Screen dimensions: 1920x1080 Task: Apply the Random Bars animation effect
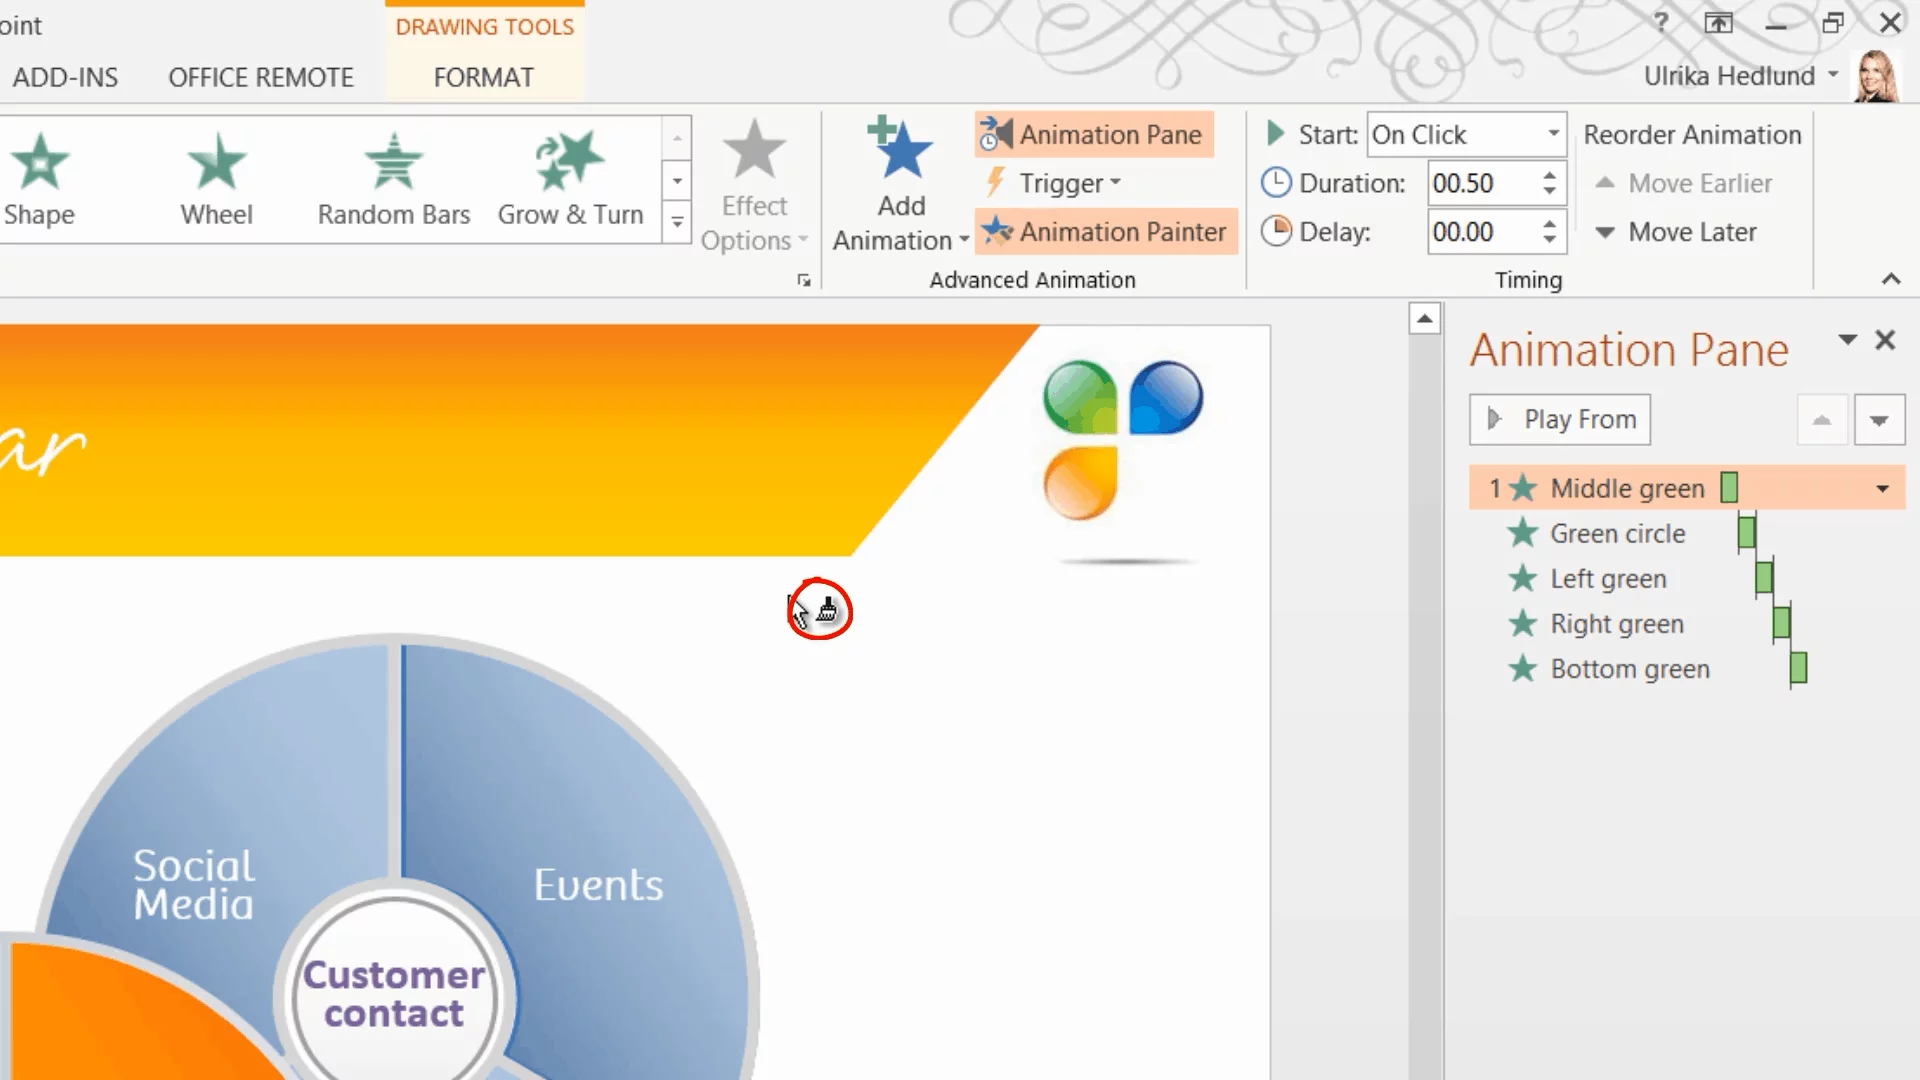(393, 180)
